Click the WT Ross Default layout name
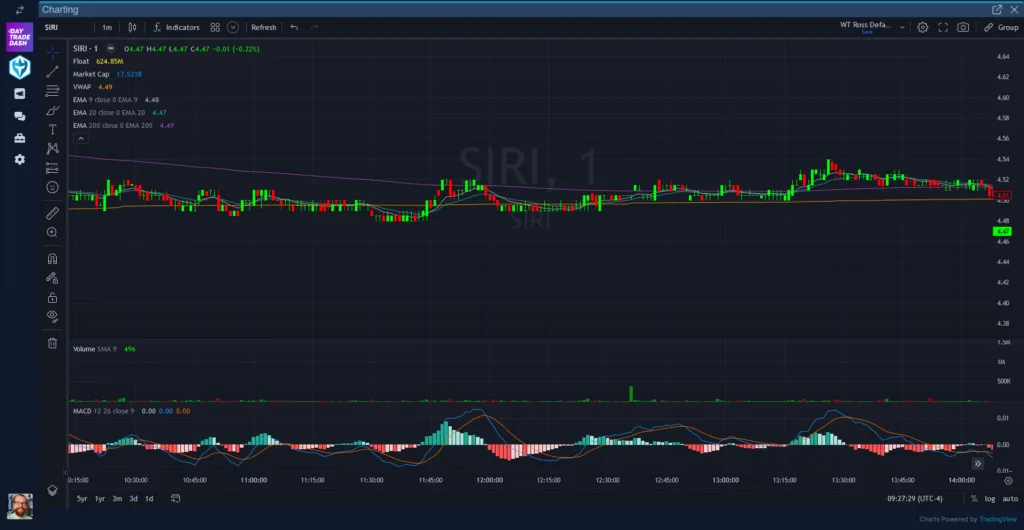This screenshot has width=1024, height=530. [x=865, y=25]
